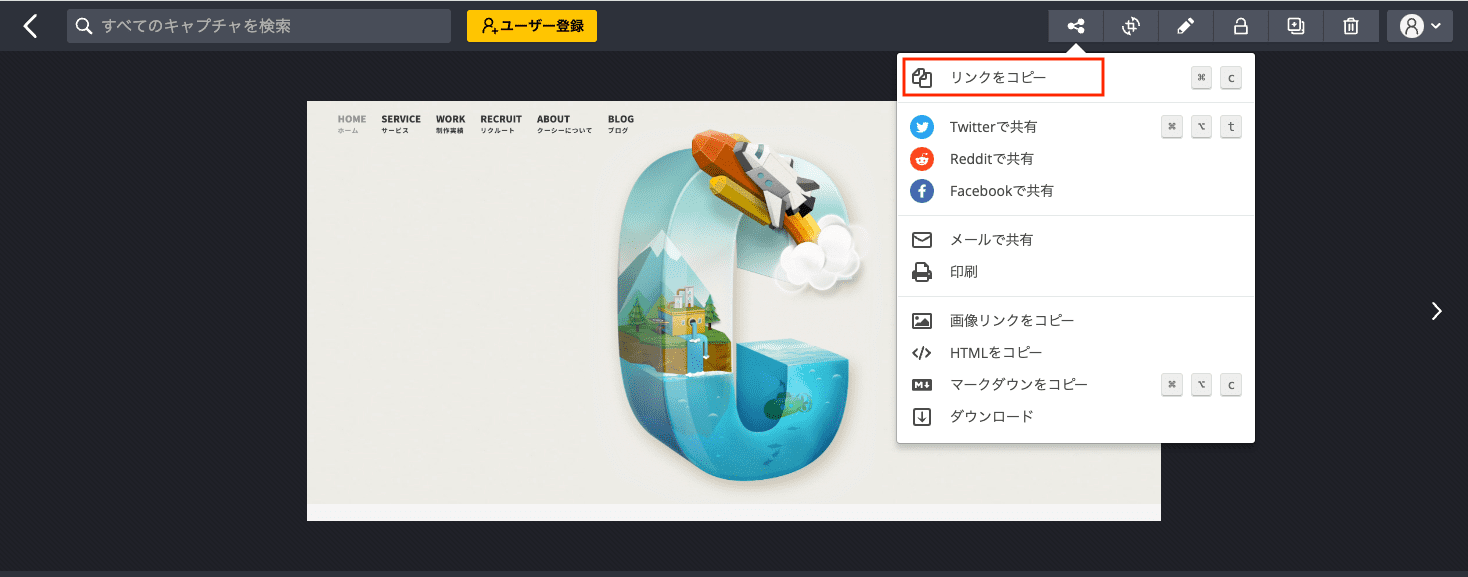Share via Redditで共有
The height and width of the screenshot is (577, 1468).
point(1076,159)
